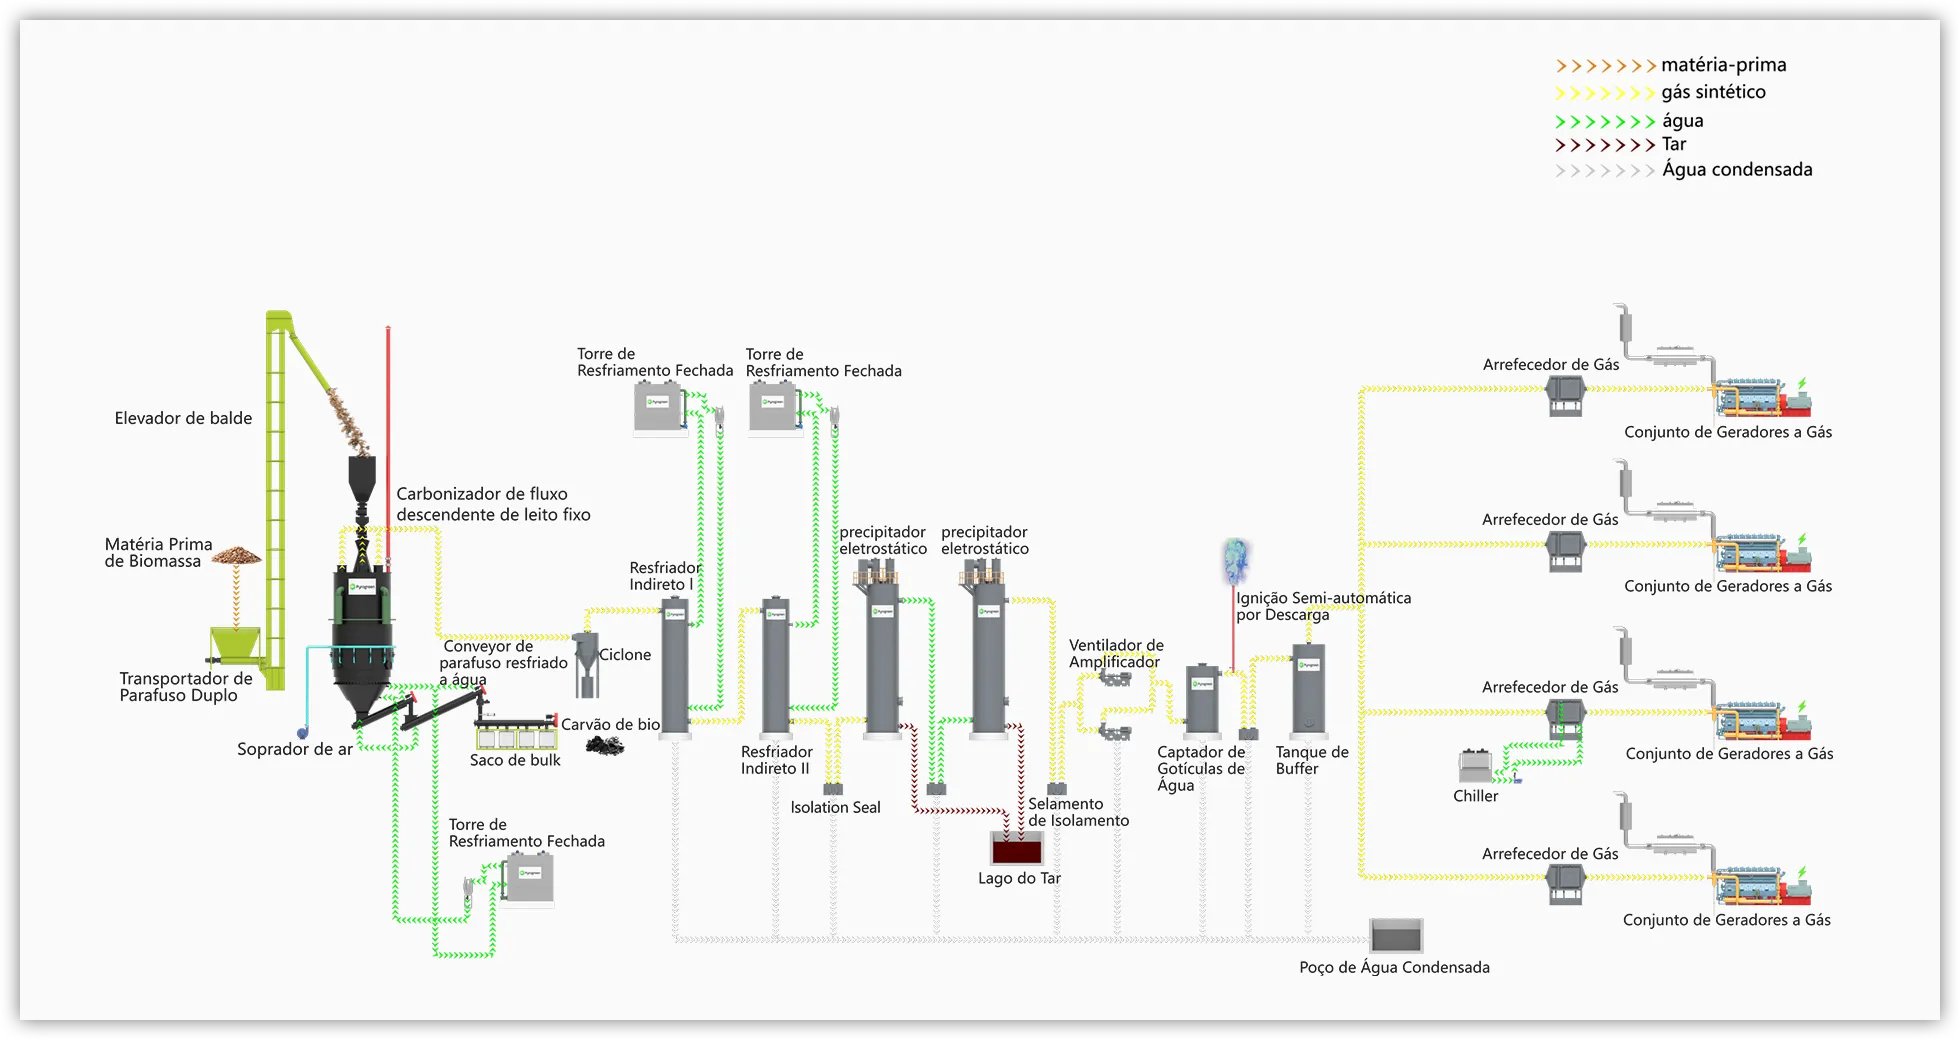Select the Resfriador Indireto II label

776,760
